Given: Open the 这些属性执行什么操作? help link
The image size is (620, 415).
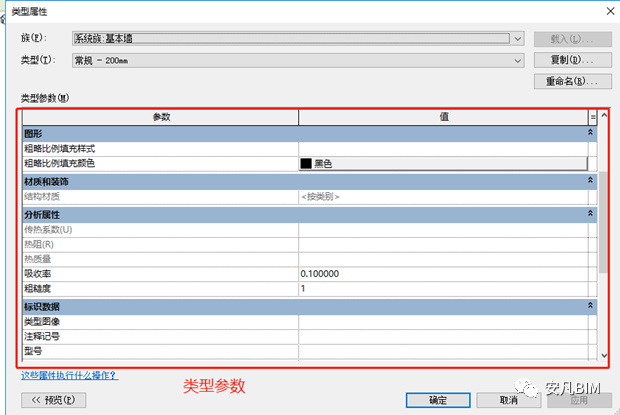Looking at the screenshot, I should coord(69,375).
